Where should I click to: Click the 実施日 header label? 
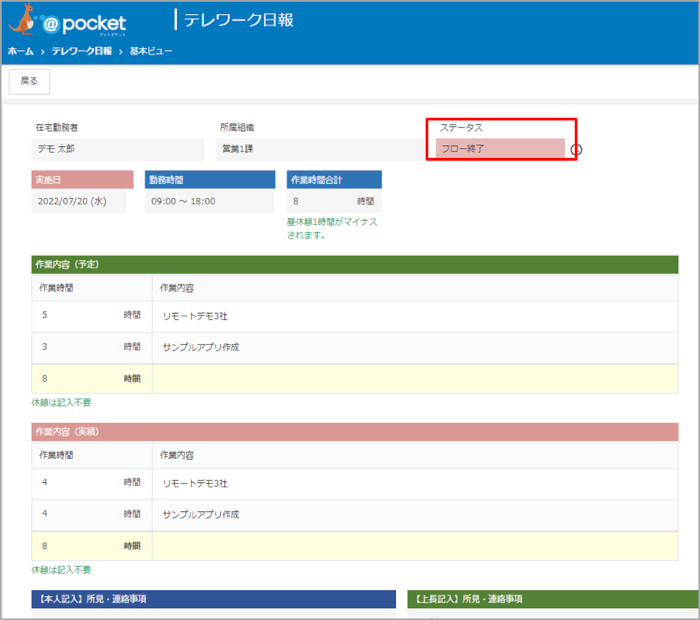pos(82,180)
